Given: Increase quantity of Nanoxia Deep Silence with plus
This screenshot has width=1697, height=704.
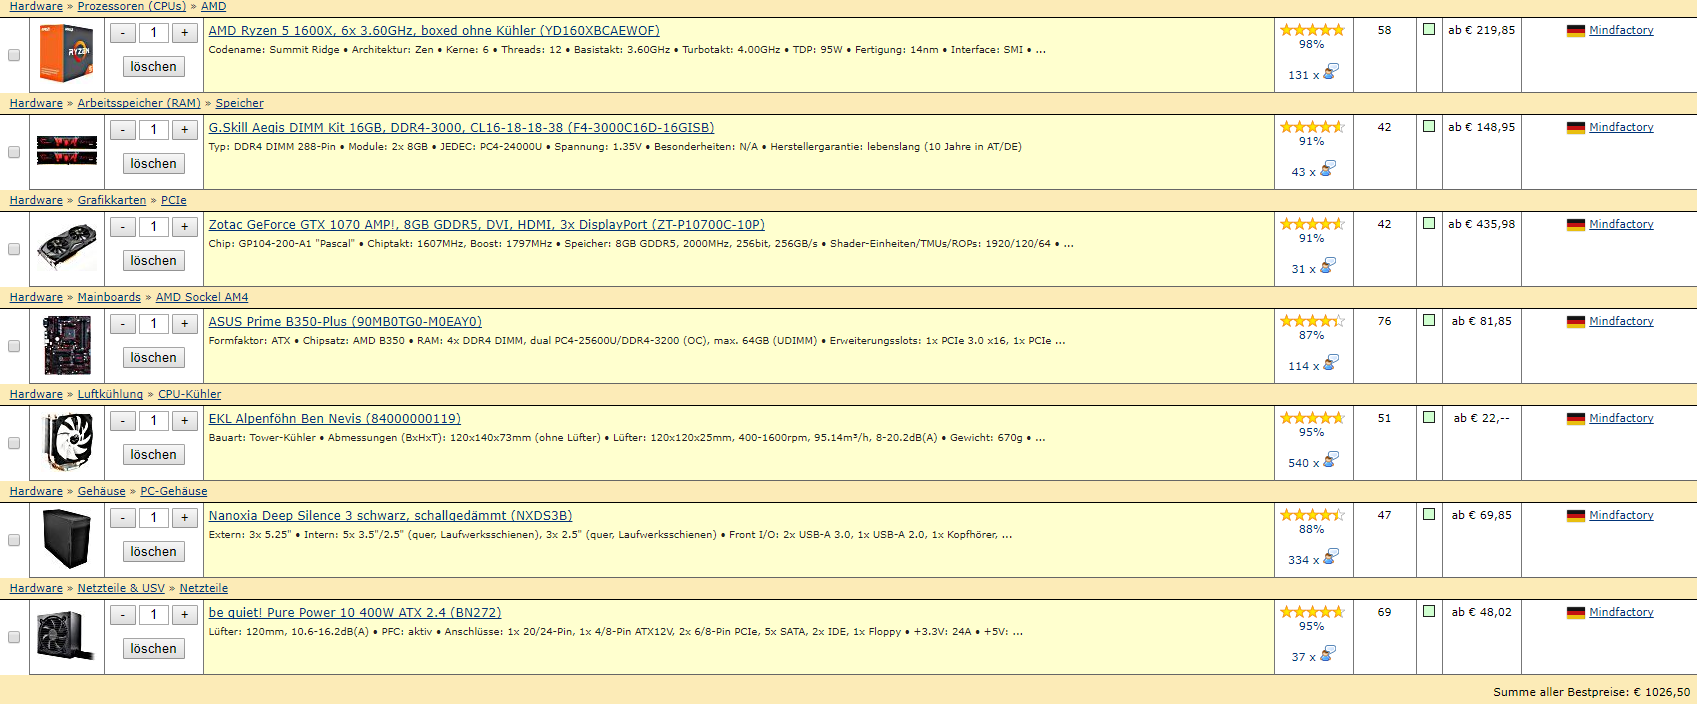Looking at the screenshot, I should (185, 518).
